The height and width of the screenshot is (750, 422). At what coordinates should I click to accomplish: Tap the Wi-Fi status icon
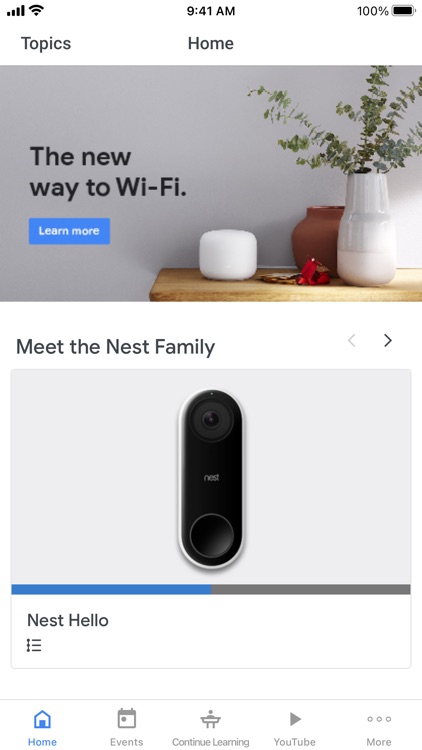click(36, 10)
